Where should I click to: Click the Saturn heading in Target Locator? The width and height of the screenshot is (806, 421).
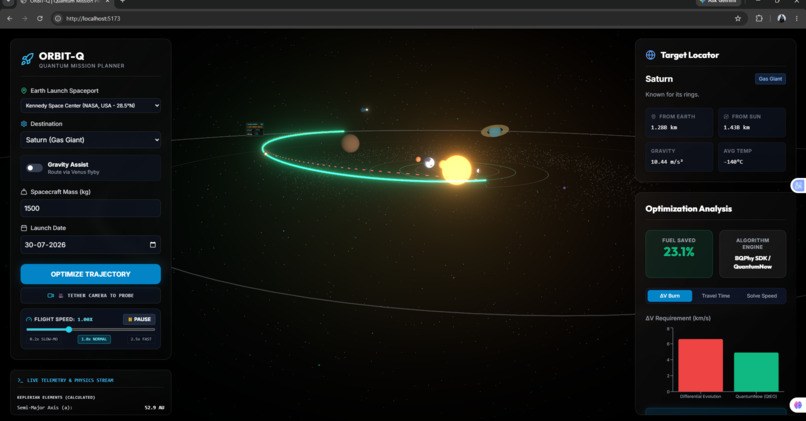pos(659,79)
